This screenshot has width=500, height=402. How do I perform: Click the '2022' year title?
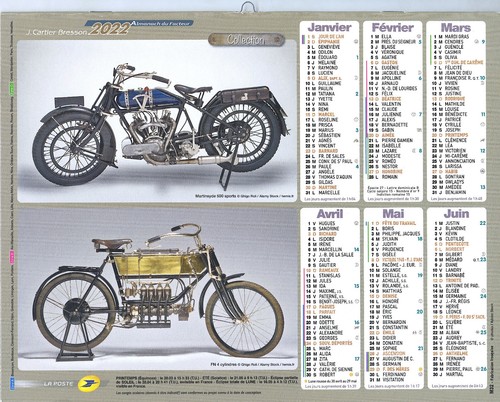click(x=109, y=29)
